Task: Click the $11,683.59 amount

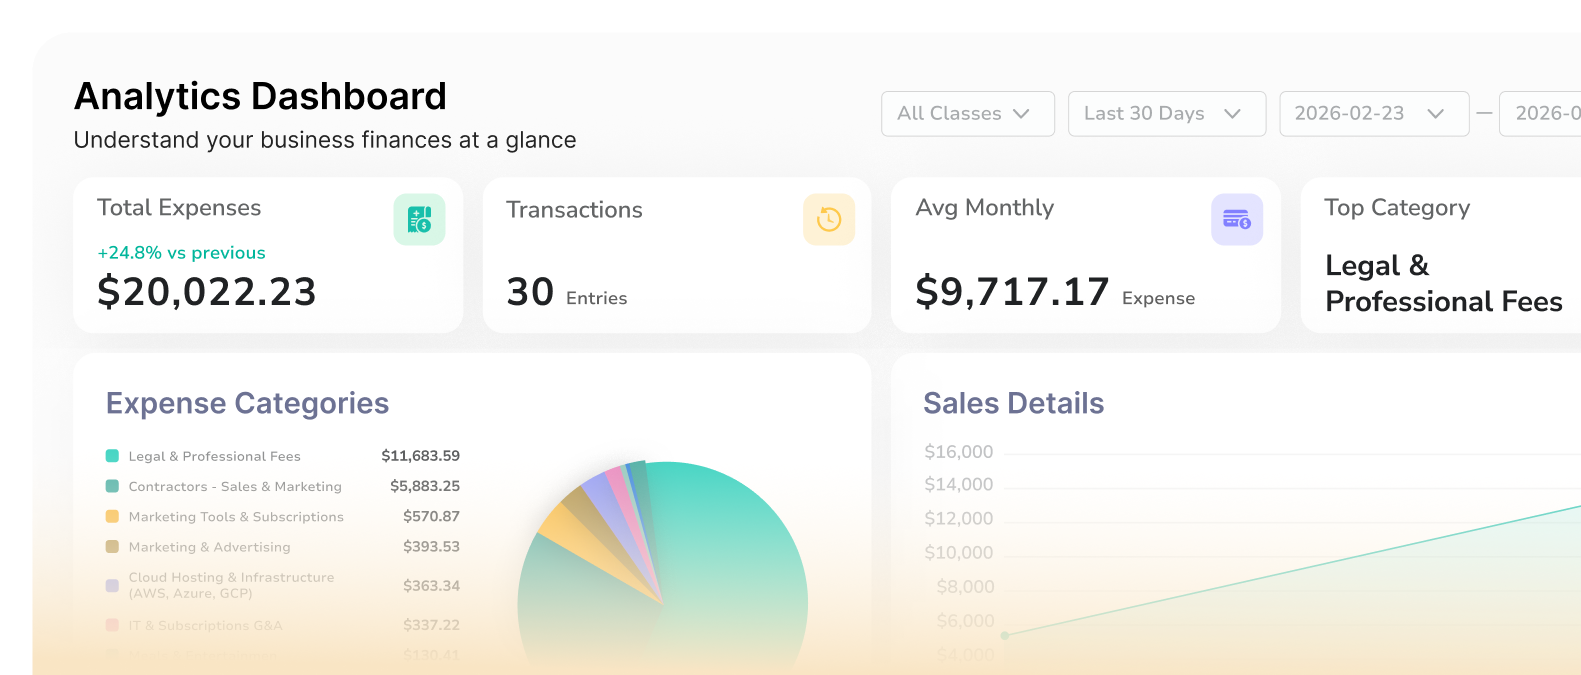Action: [x=420, y=456]
